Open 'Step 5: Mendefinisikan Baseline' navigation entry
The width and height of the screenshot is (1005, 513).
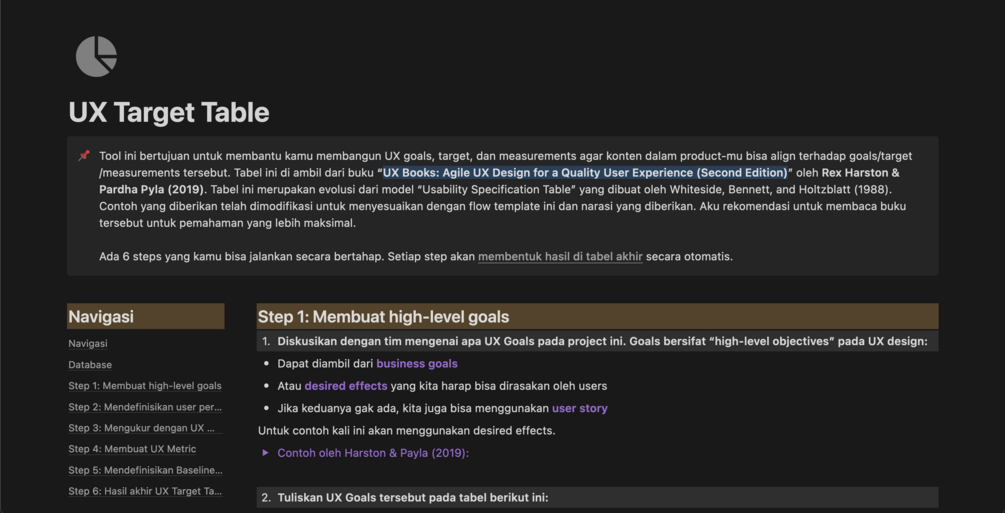(145, 470)
